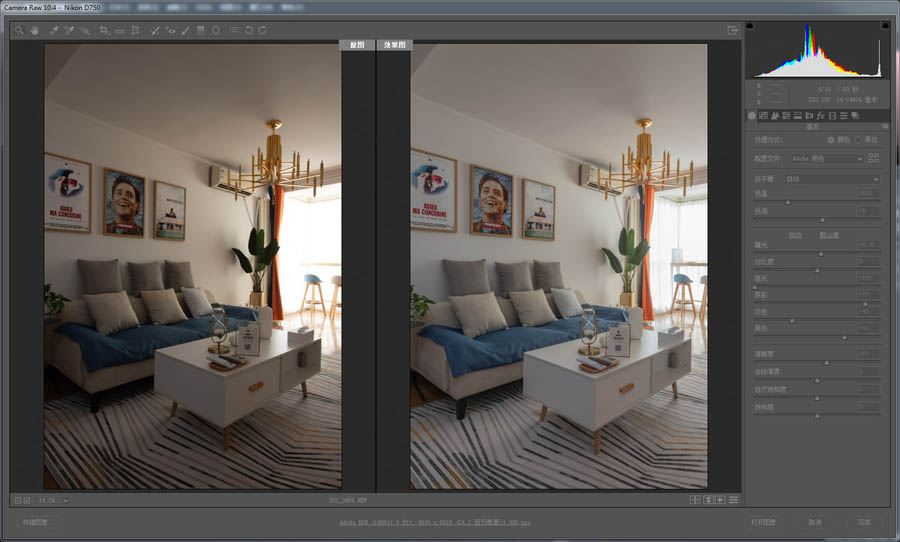Rotate image clockwise
The width and height of the screenshot is (900, 542).
pyautogui.click(x=262, y=30)
